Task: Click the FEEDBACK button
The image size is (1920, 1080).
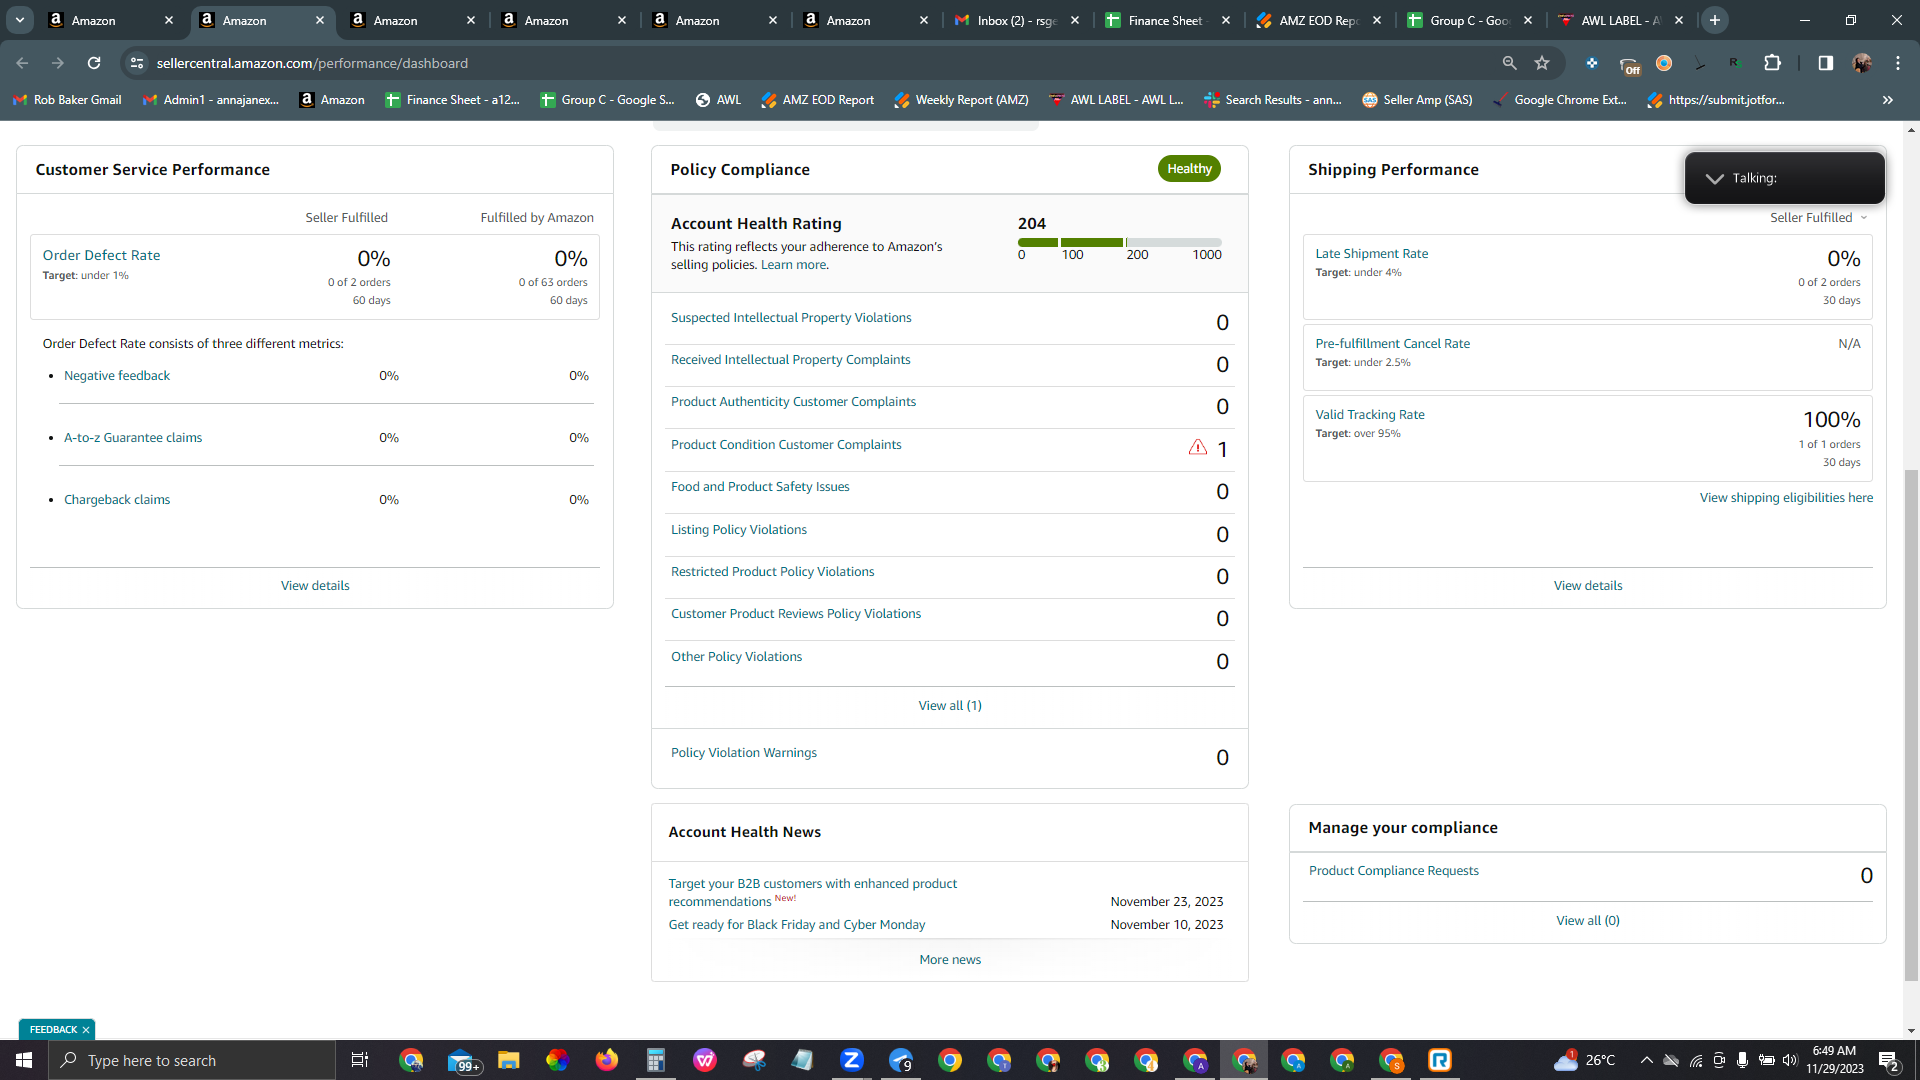Action: pos(53,1030)
